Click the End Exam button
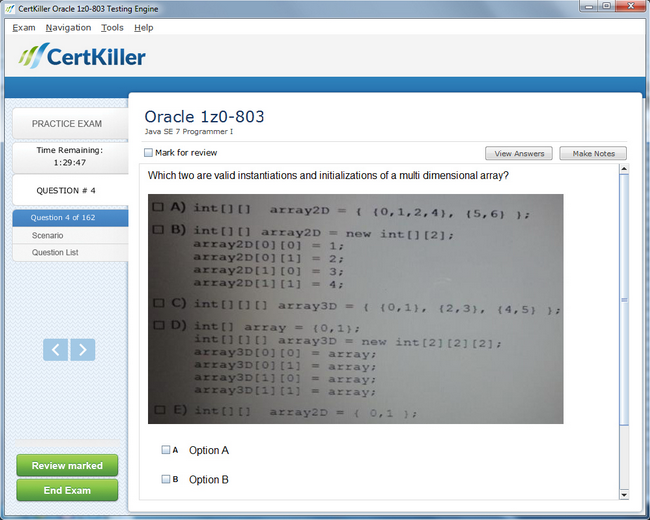The width and height of the screenshot is (650, 520). 67,490
